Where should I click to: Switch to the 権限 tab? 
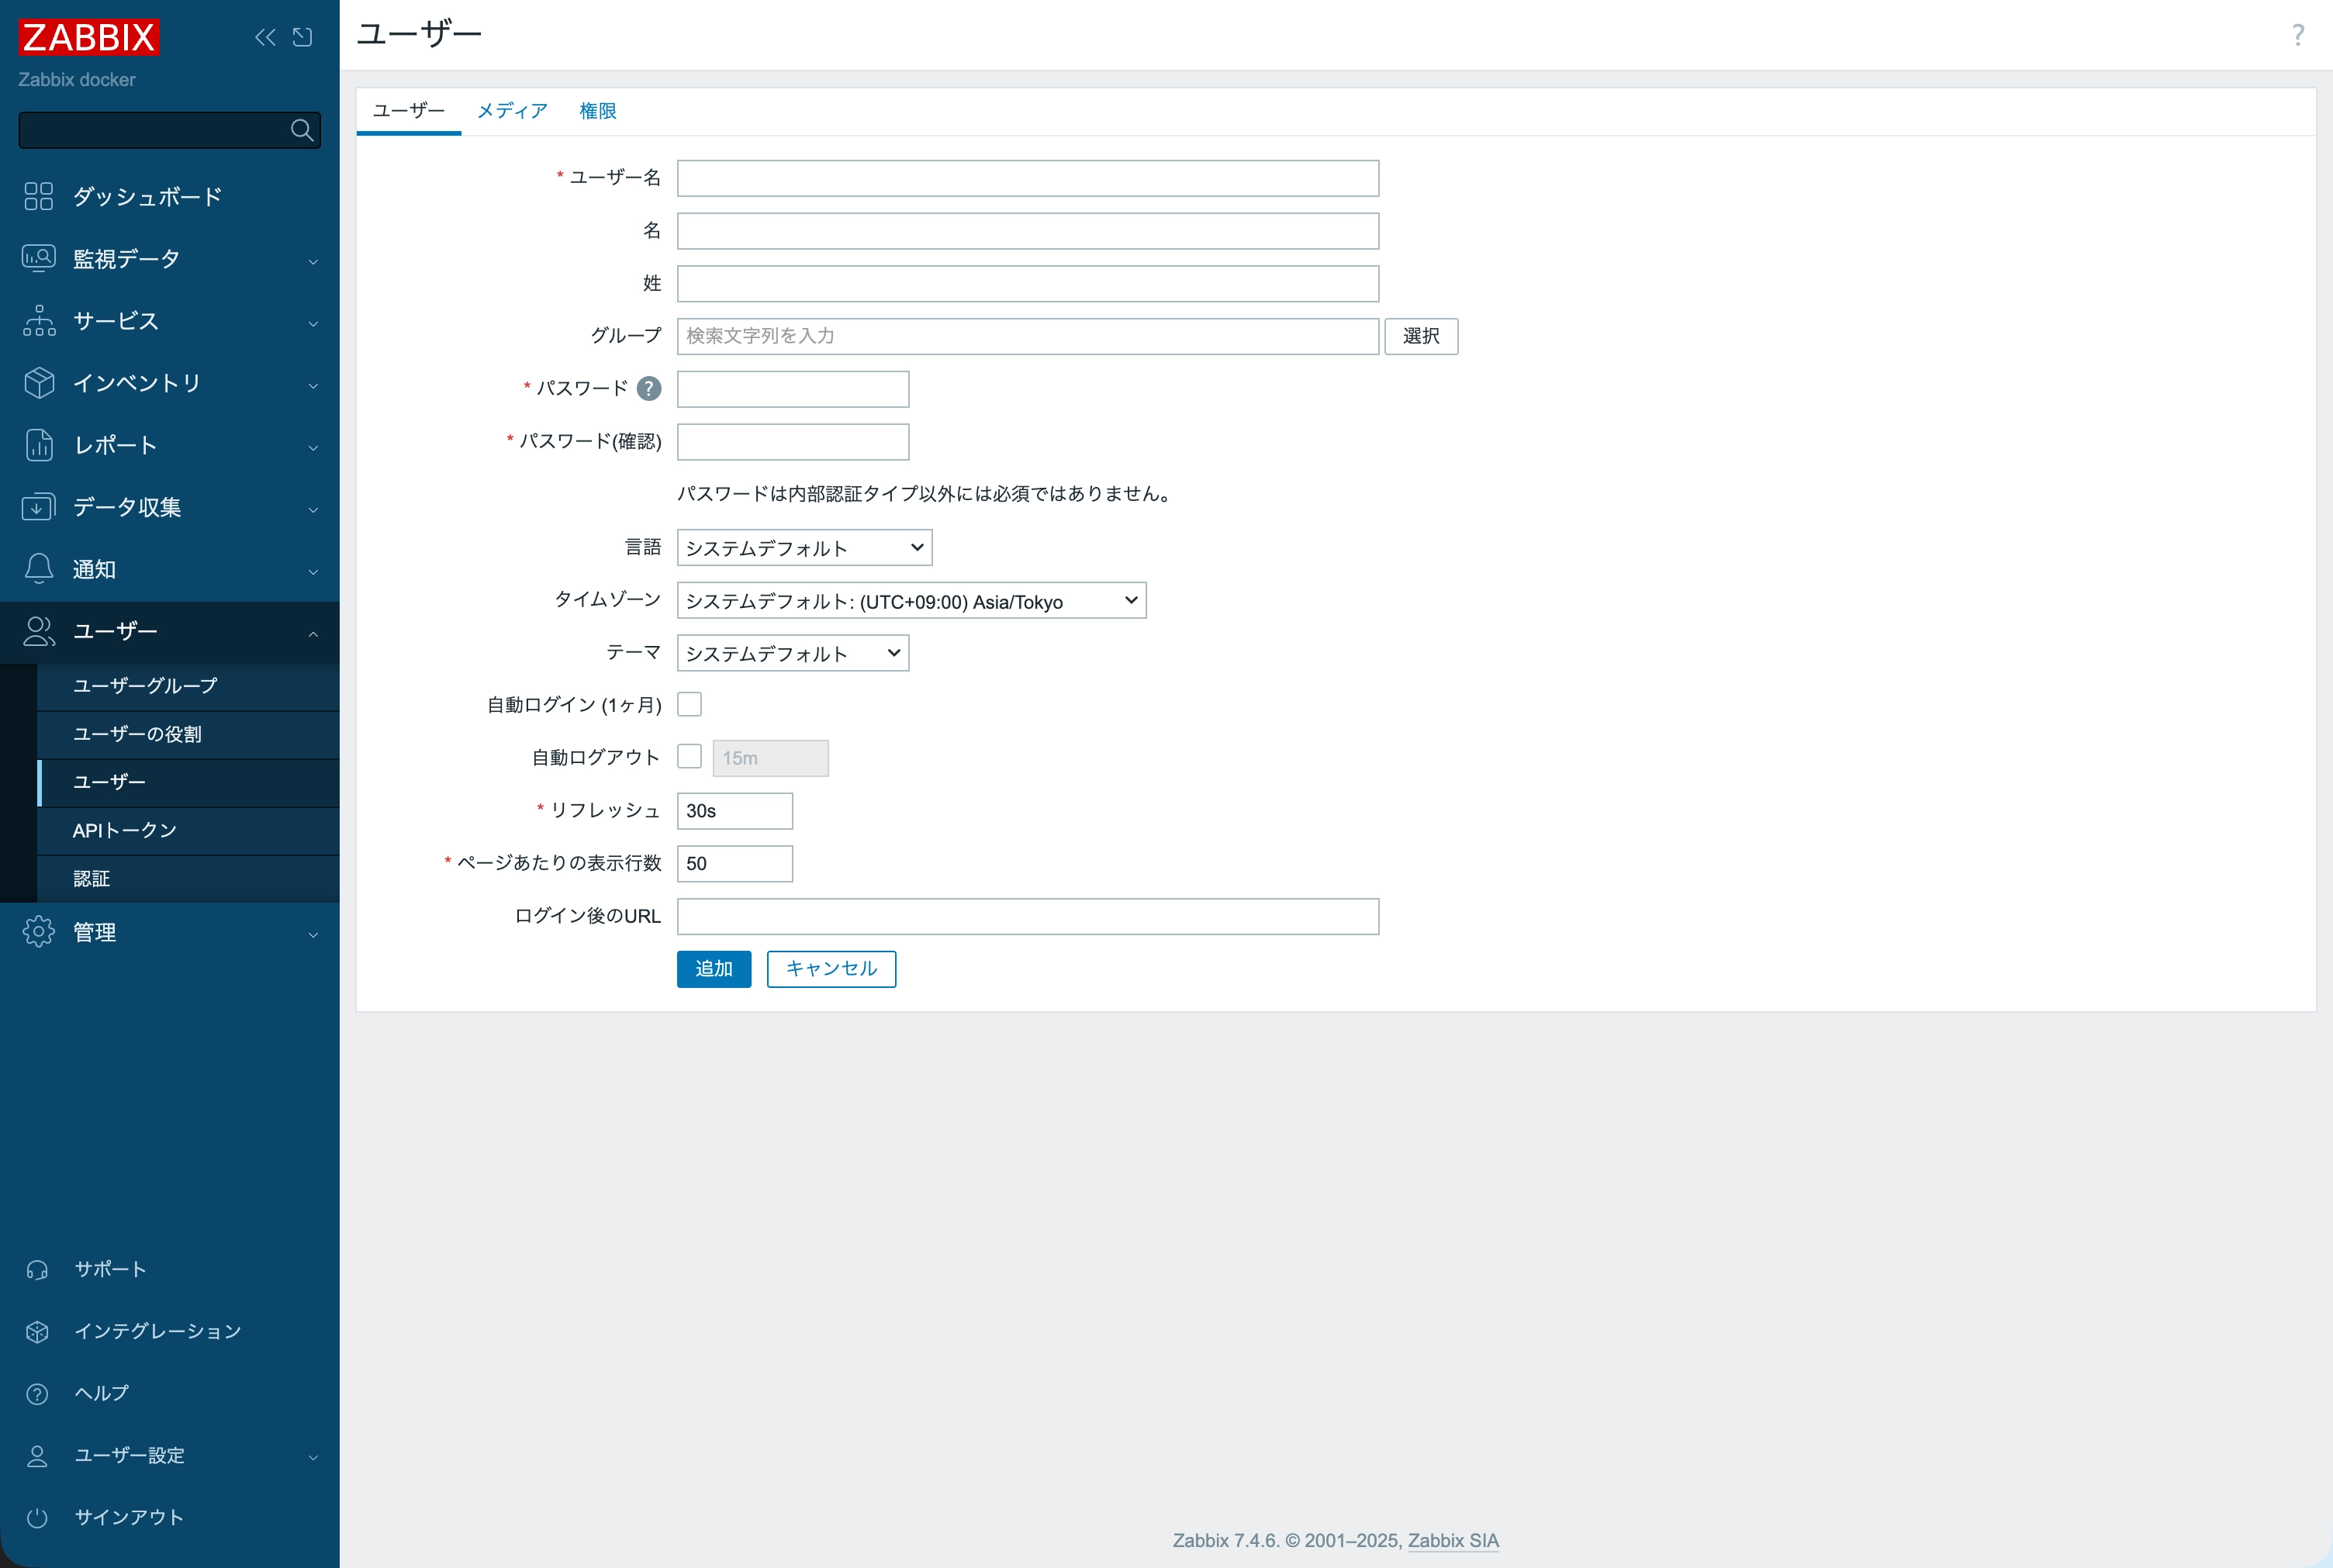click(597, 111)
